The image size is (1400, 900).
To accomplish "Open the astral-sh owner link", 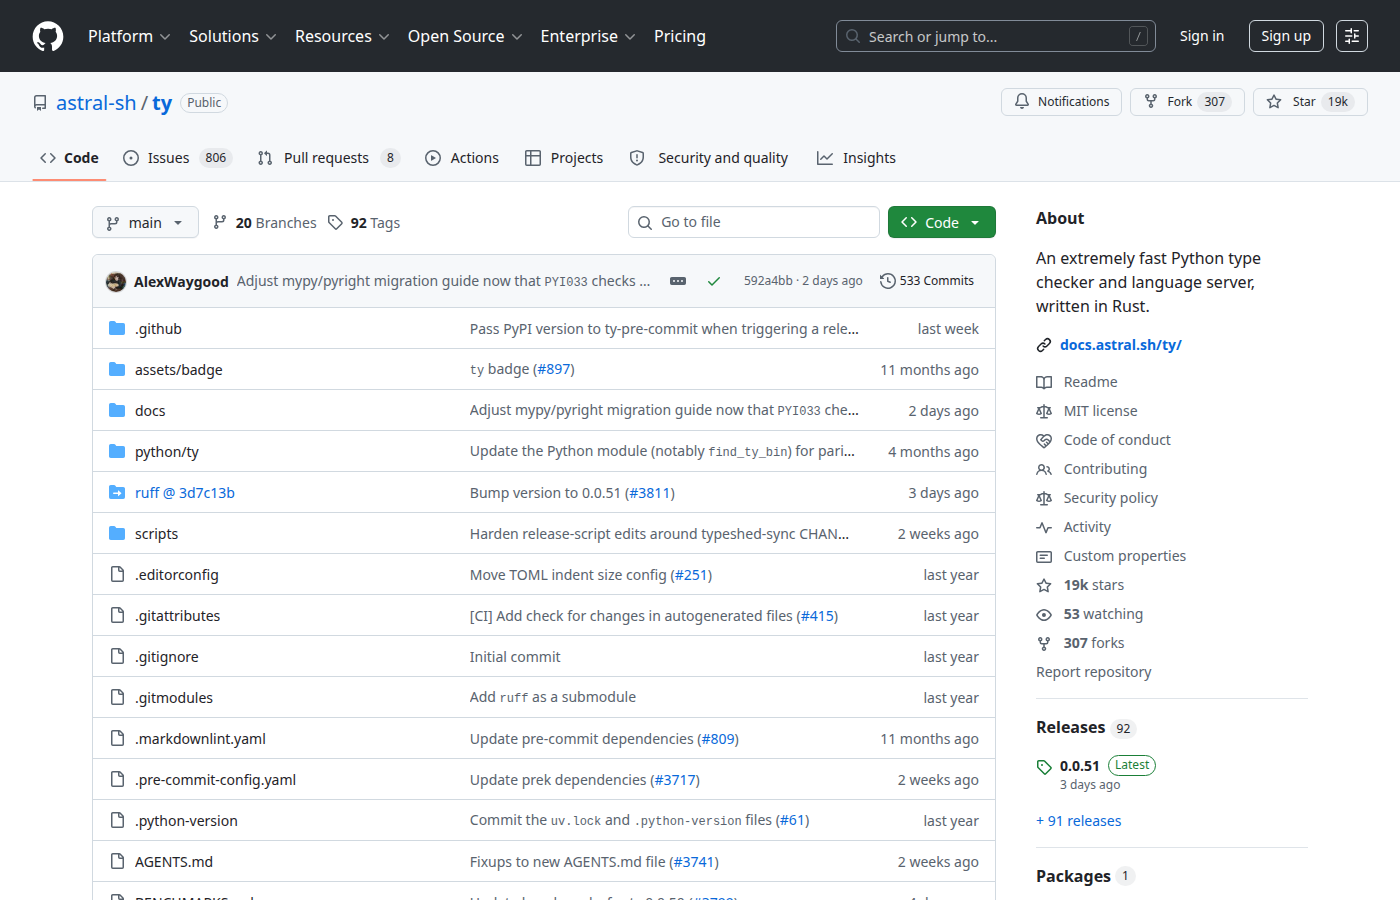I will pyautogui.click(x=96, y=103).
